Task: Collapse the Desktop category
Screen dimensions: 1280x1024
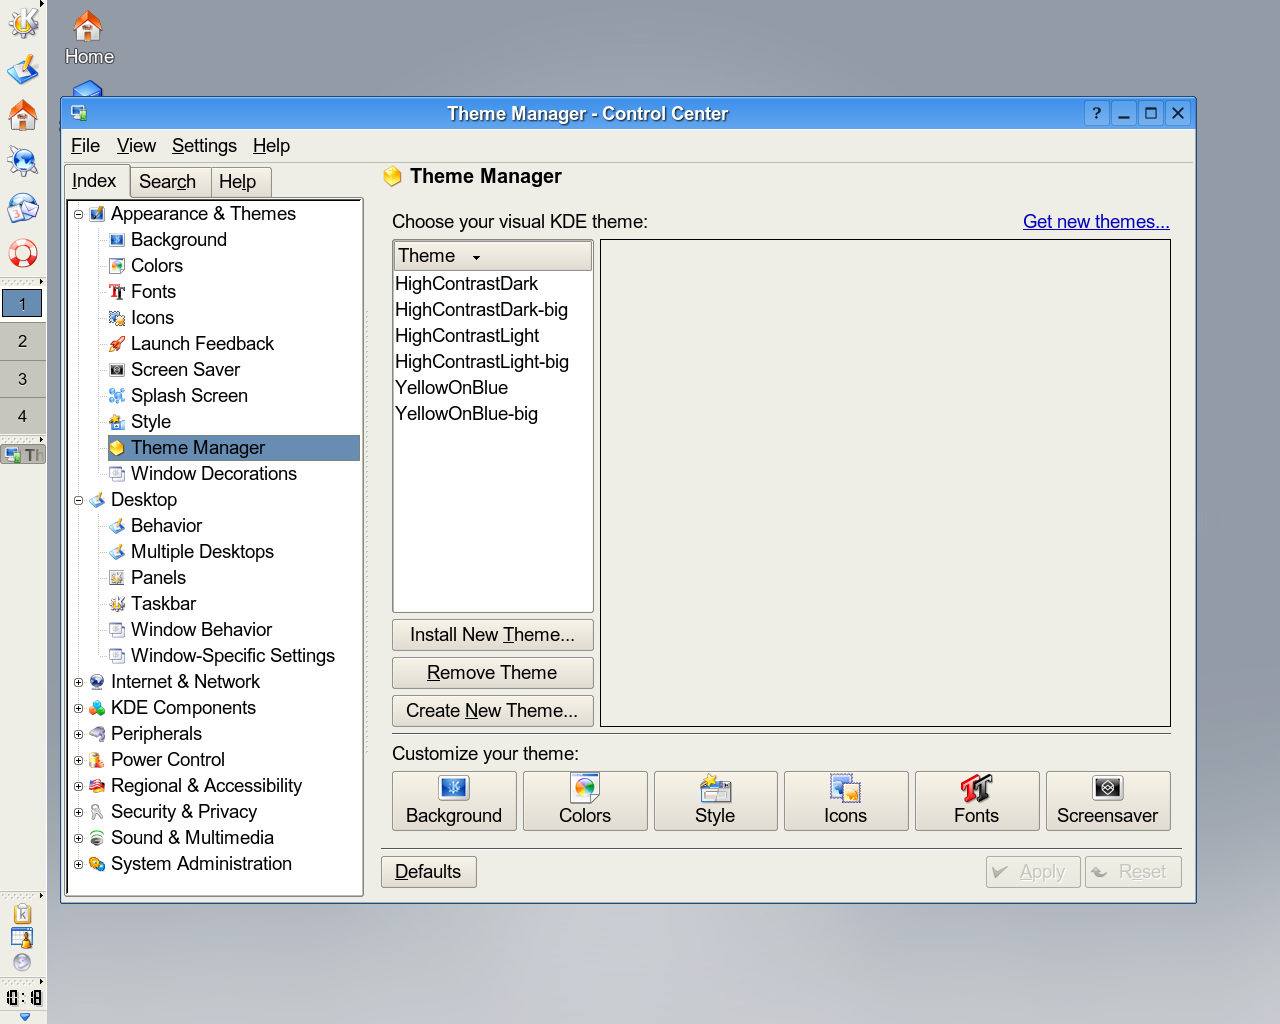Action: click(x=78, y=500)
